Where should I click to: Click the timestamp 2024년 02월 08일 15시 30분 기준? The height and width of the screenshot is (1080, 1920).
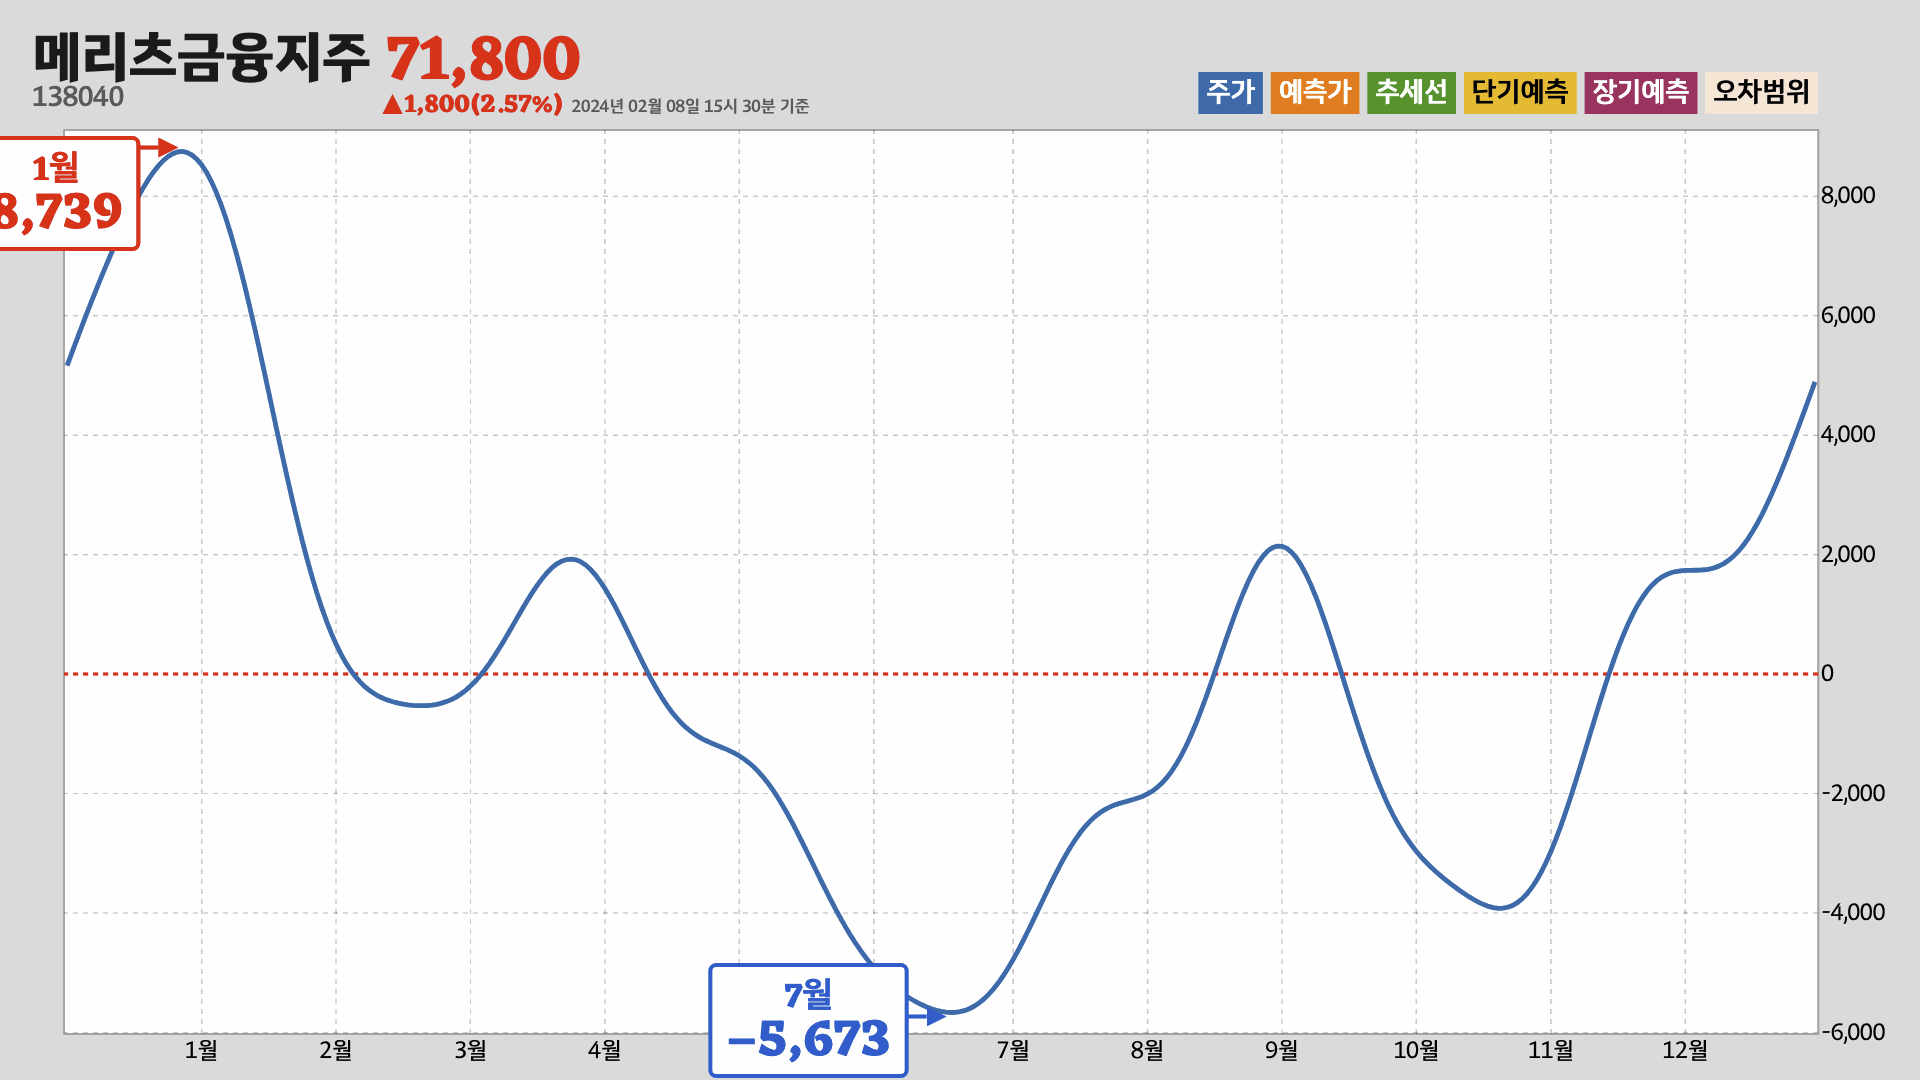(690, 106)
